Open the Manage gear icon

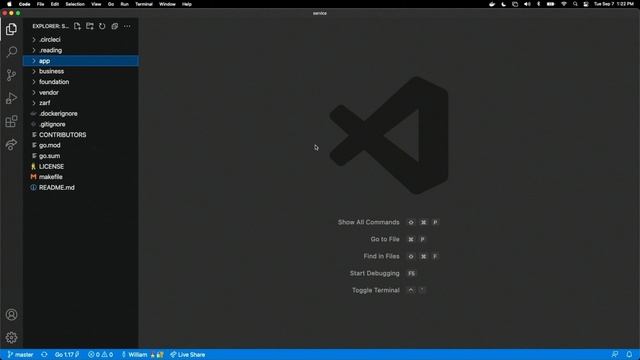point(11,338)
